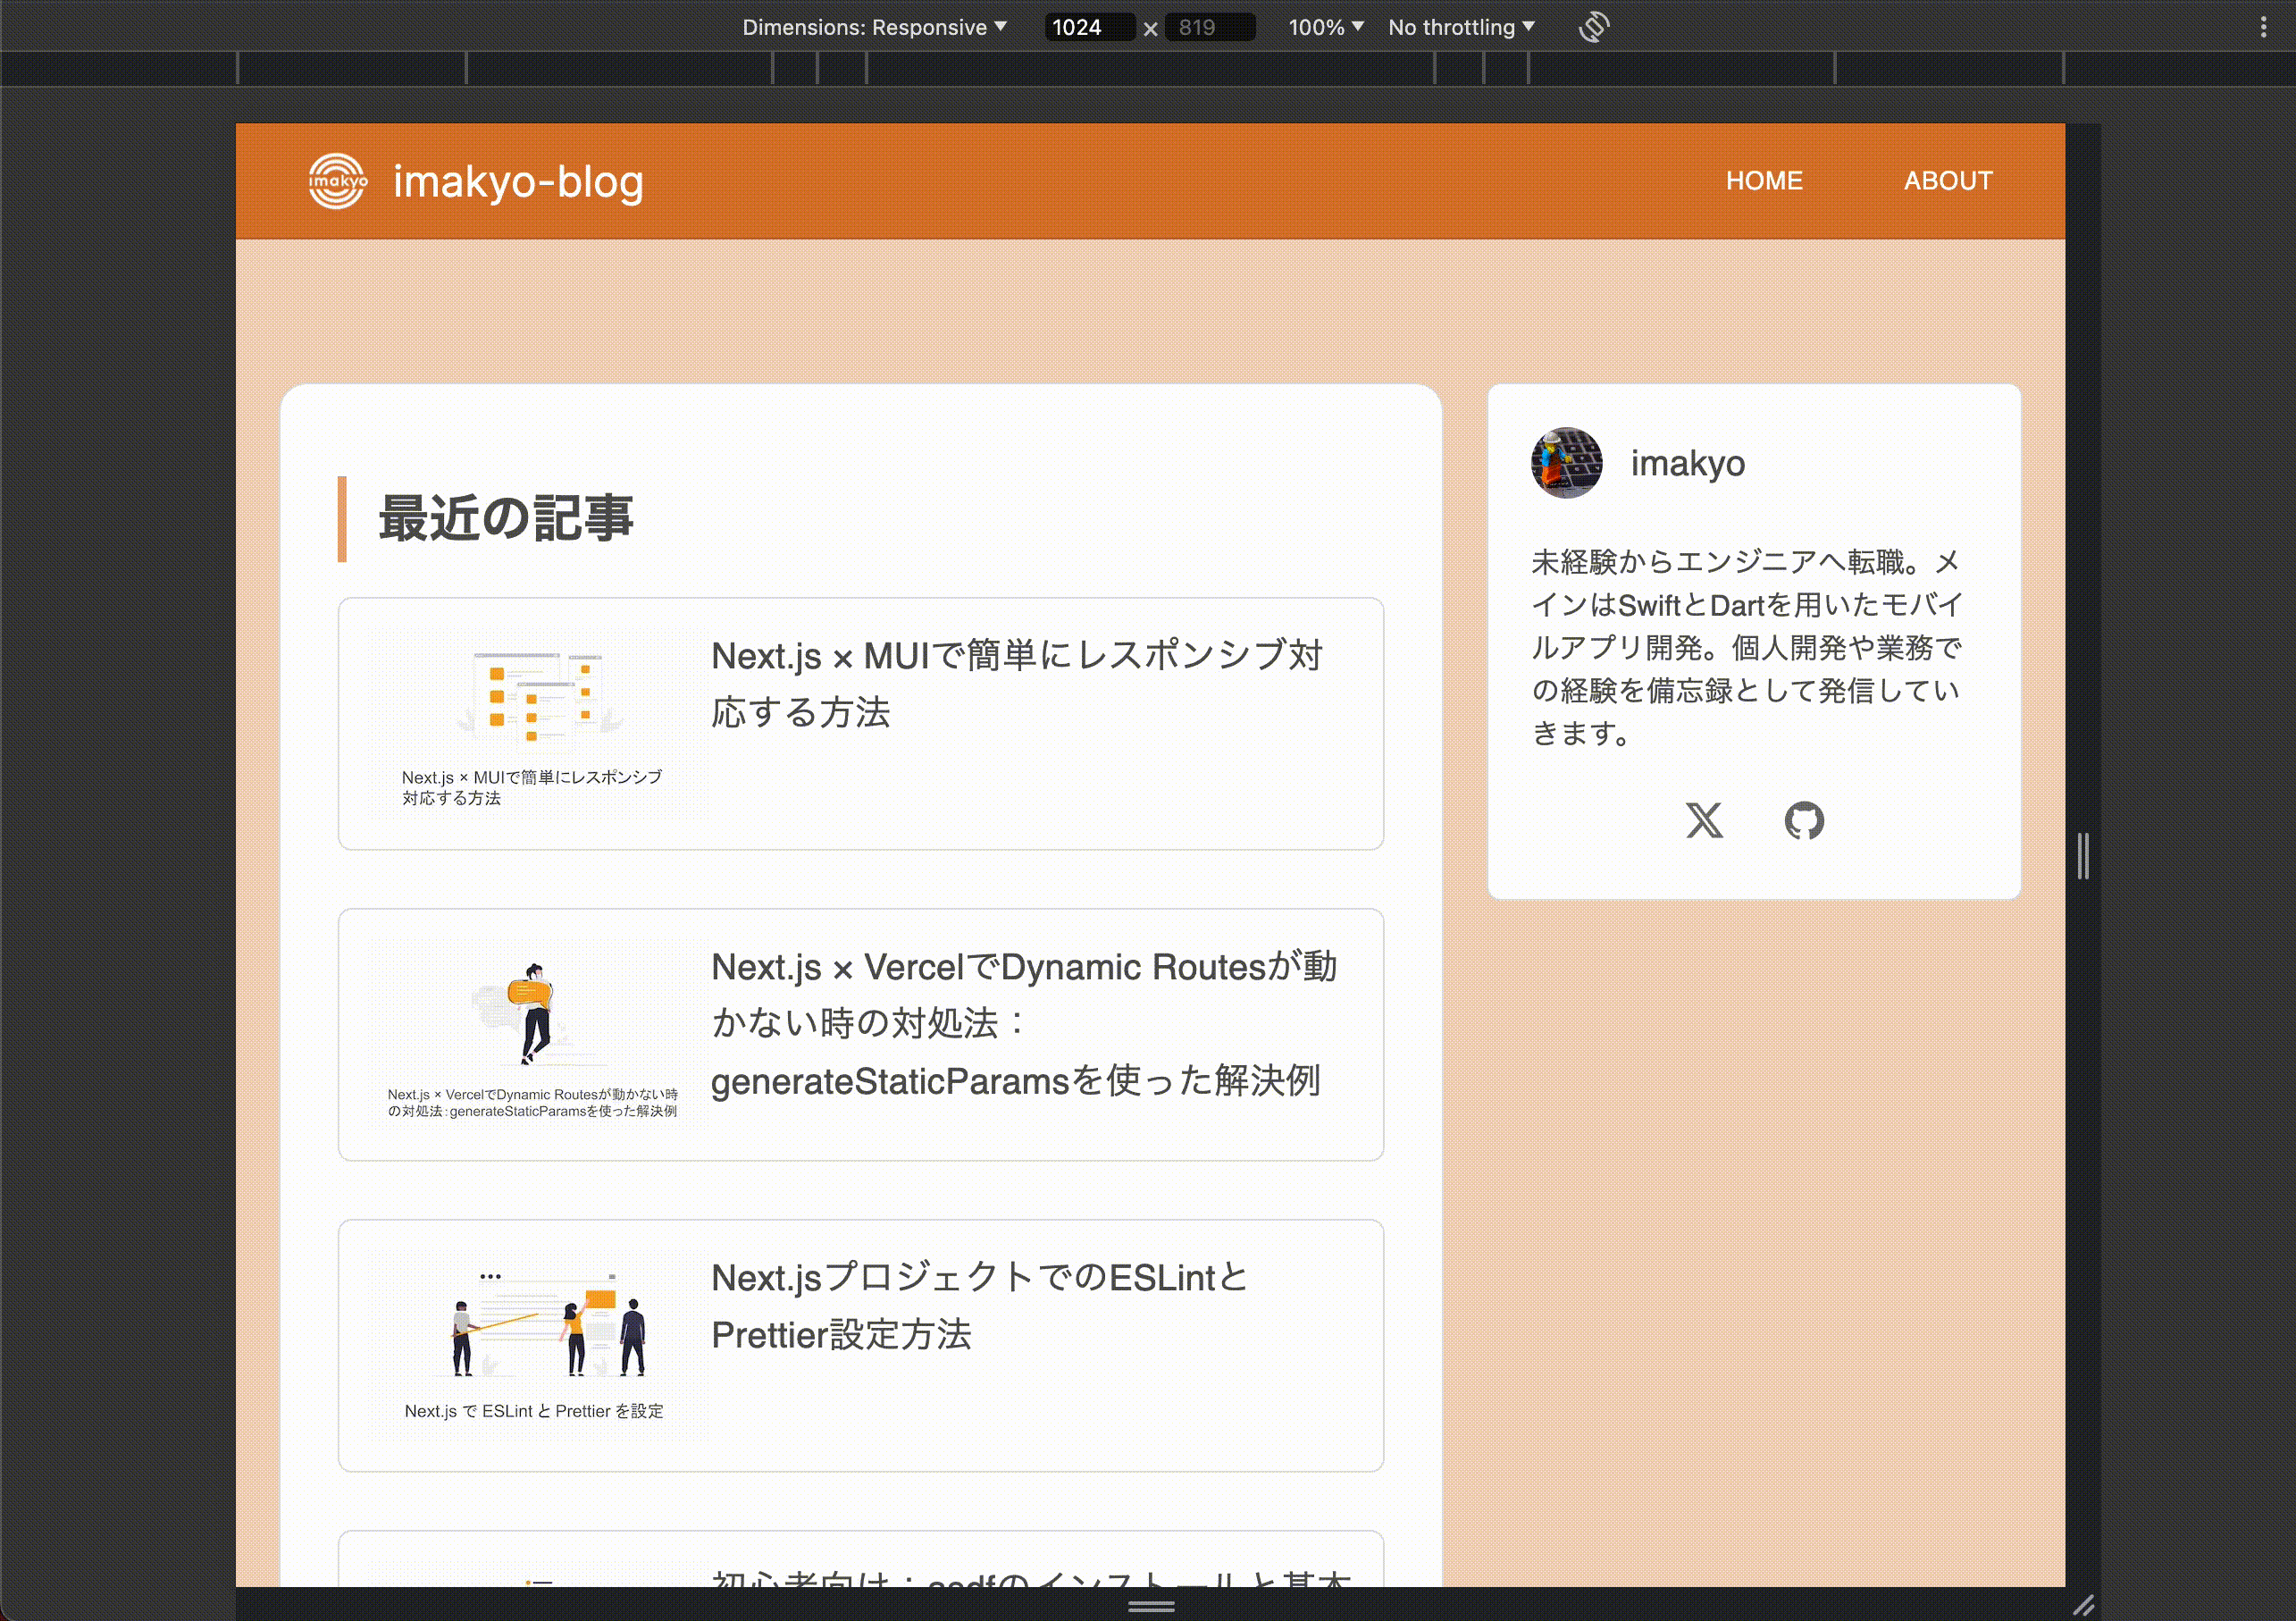The width and height of the screenshot is (2296, 1621).
Task: Click the bottom viewport resize handle
Action: coord(1151,1605)
